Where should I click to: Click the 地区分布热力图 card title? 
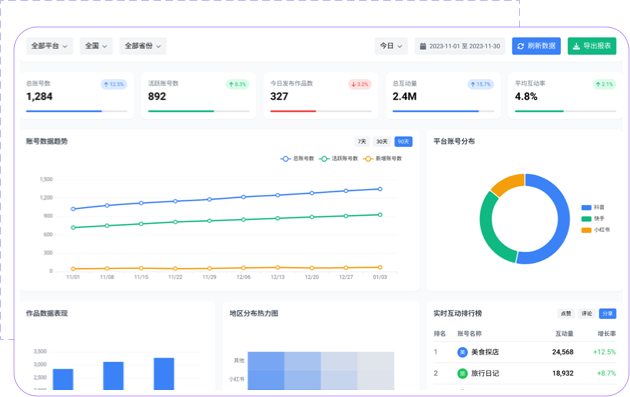[254, 313]
